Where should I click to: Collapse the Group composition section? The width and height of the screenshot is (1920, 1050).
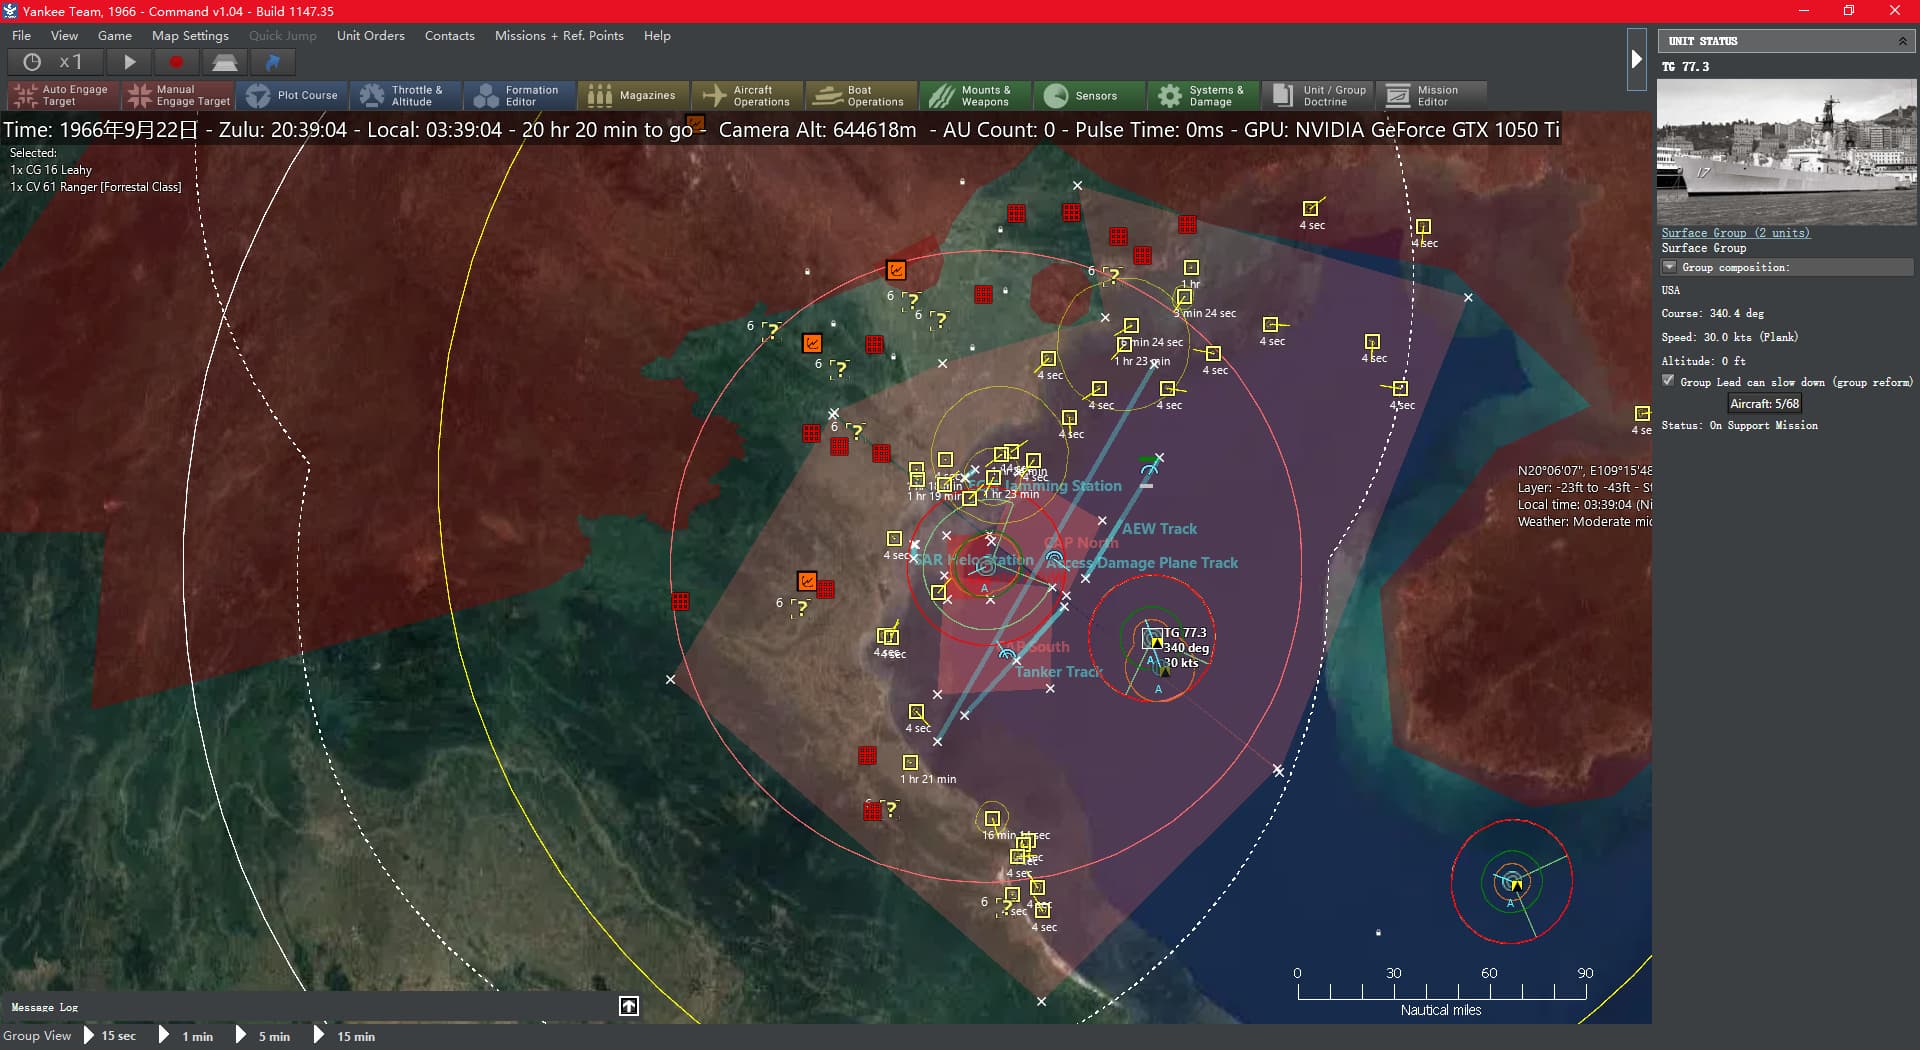(x=1669, y=267)
